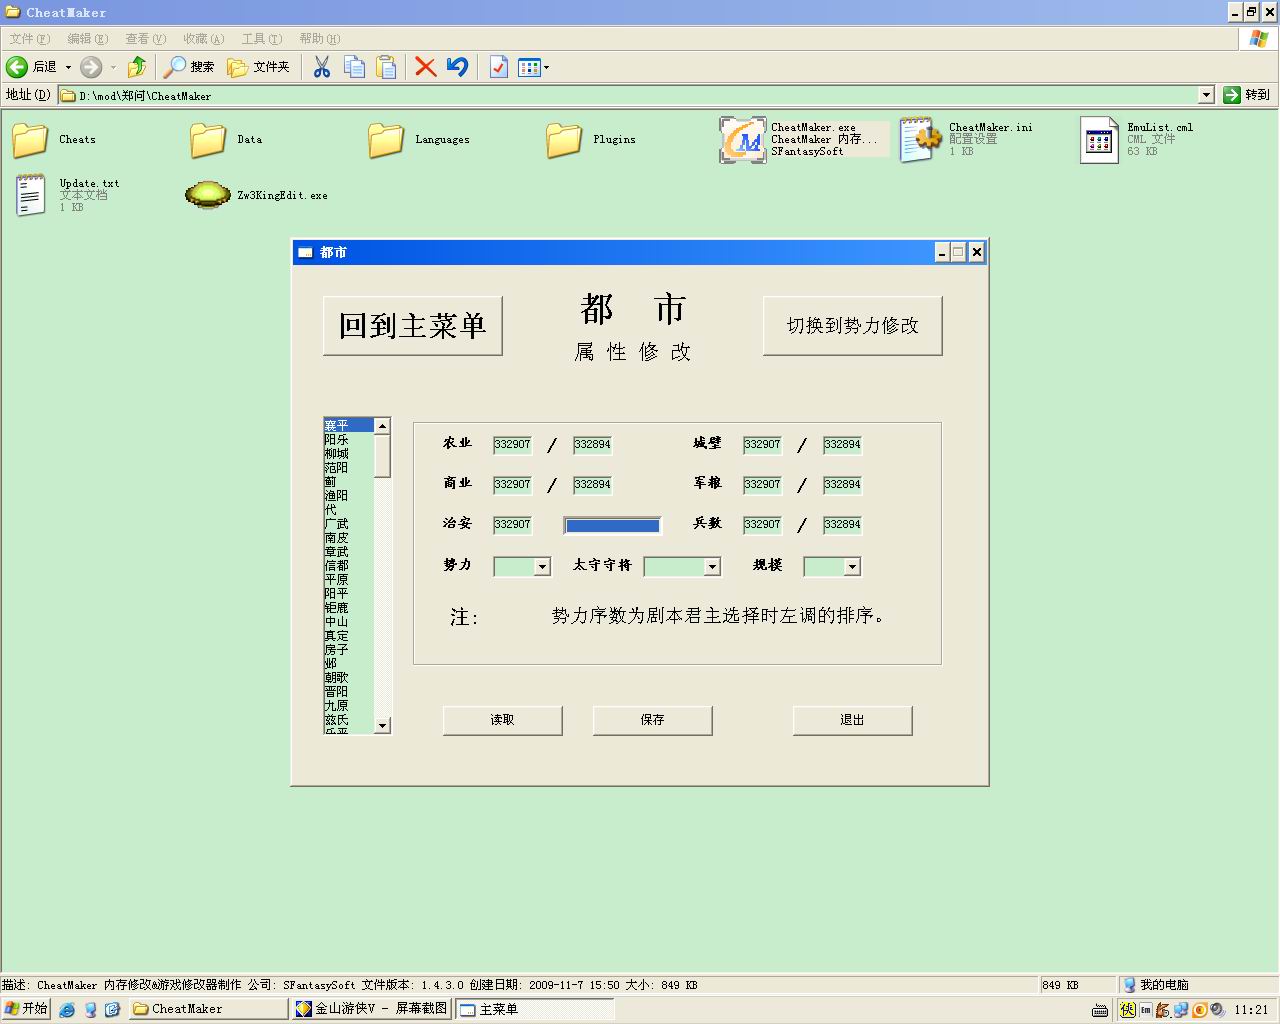Select the Languages folder
This screenshot has width=1280, height=1024.
[386, 140]
